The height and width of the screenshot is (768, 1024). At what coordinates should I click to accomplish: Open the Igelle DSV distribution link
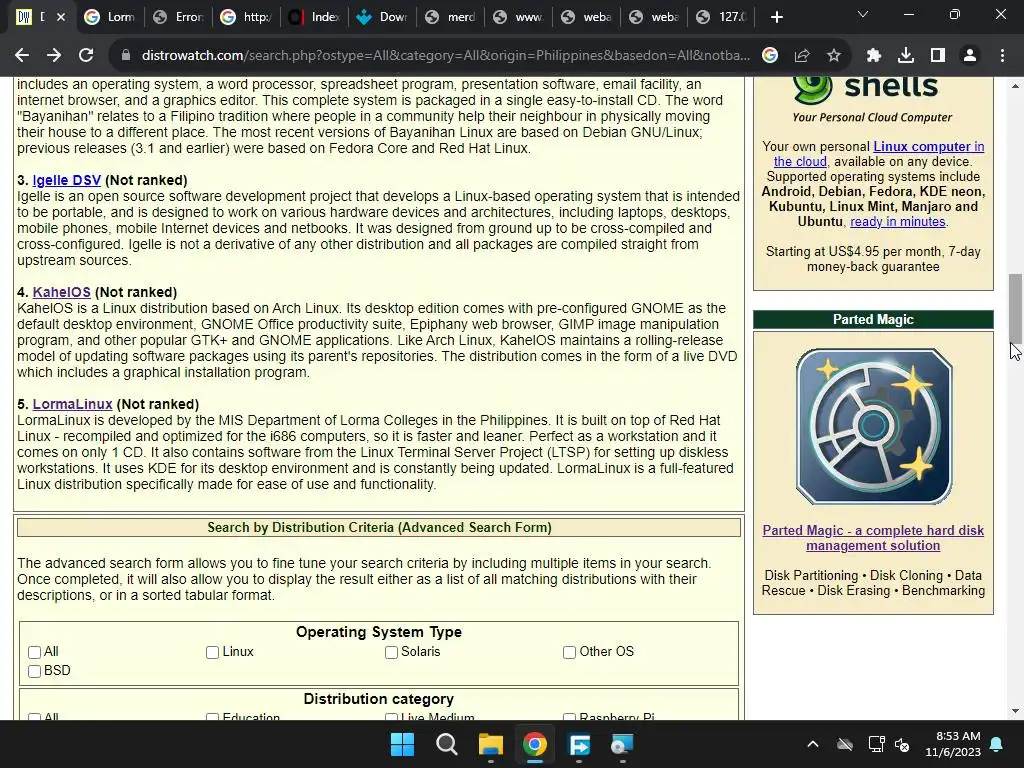pos(67,180)
